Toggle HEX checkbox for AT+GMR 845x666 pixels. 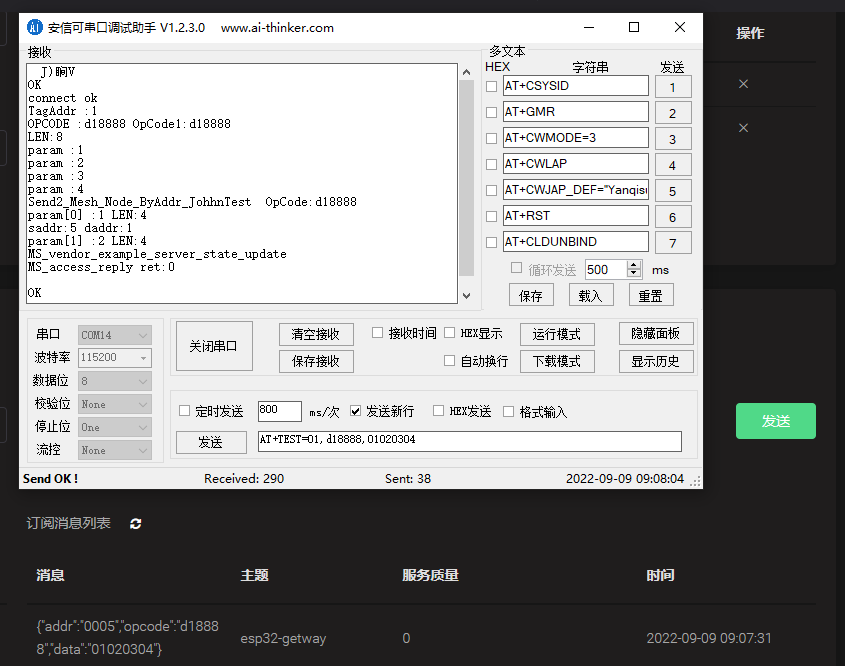491,112
